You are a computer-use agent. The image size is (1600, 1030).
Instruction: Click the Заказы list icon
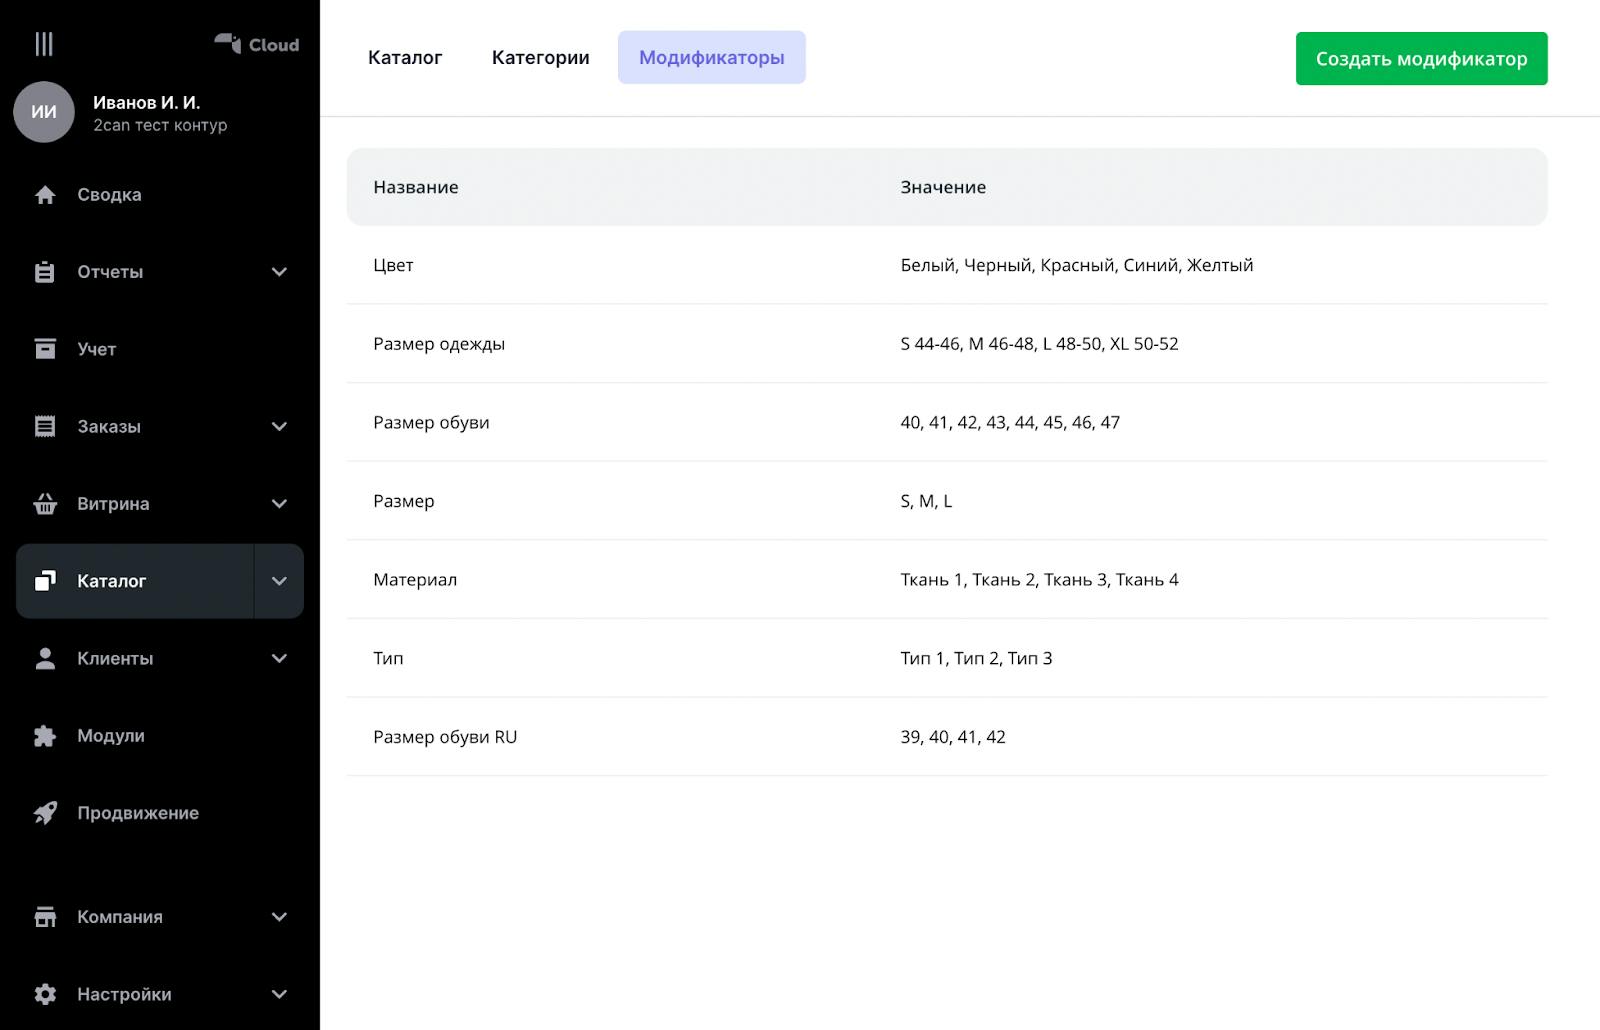tap(45, 426)
